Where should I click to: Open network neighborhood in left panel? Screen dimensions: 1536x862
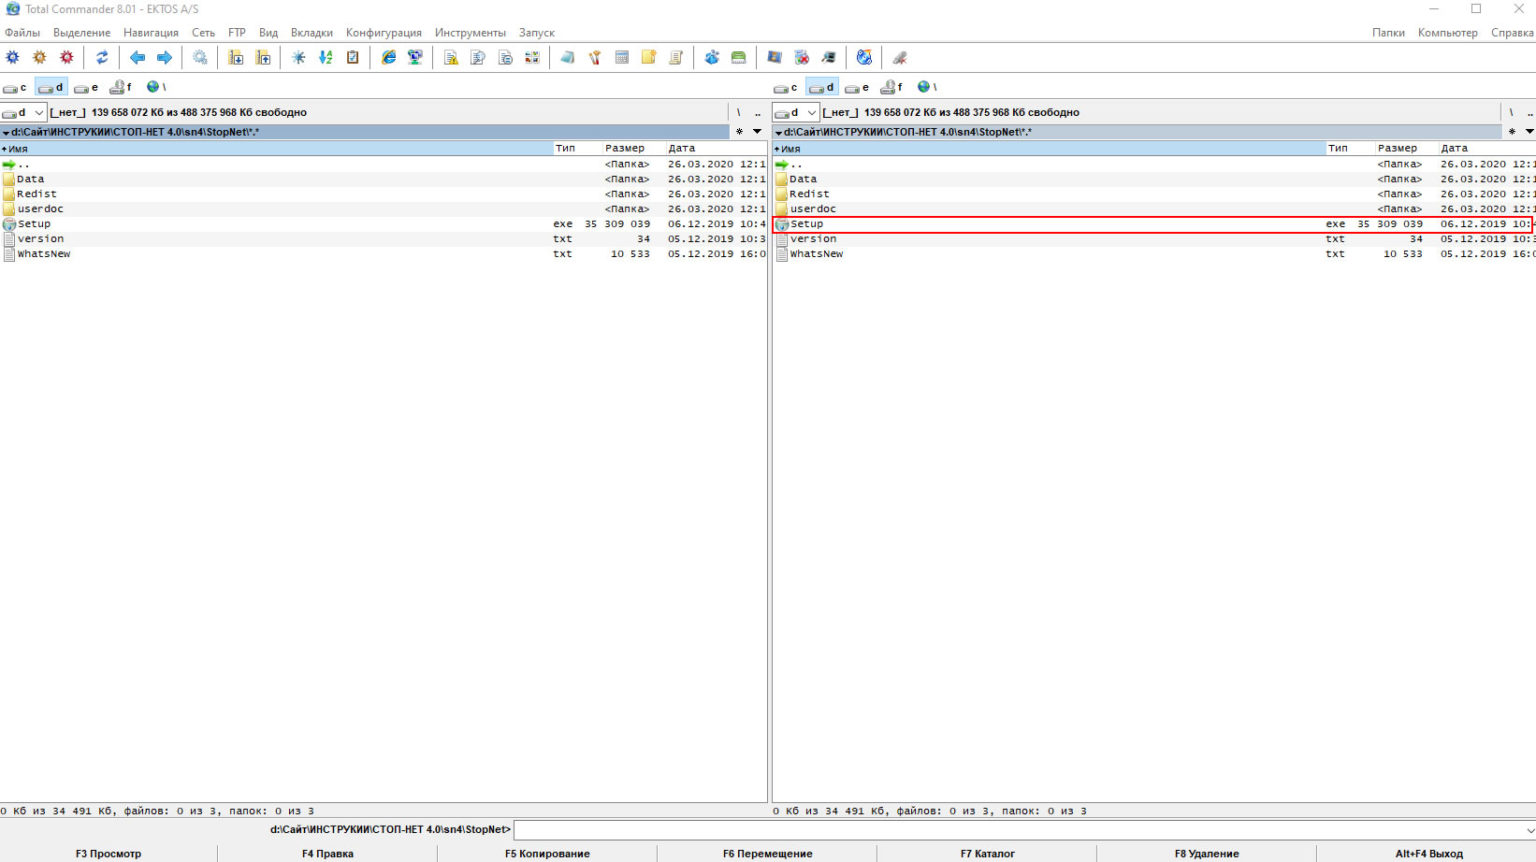coord(156,88)
